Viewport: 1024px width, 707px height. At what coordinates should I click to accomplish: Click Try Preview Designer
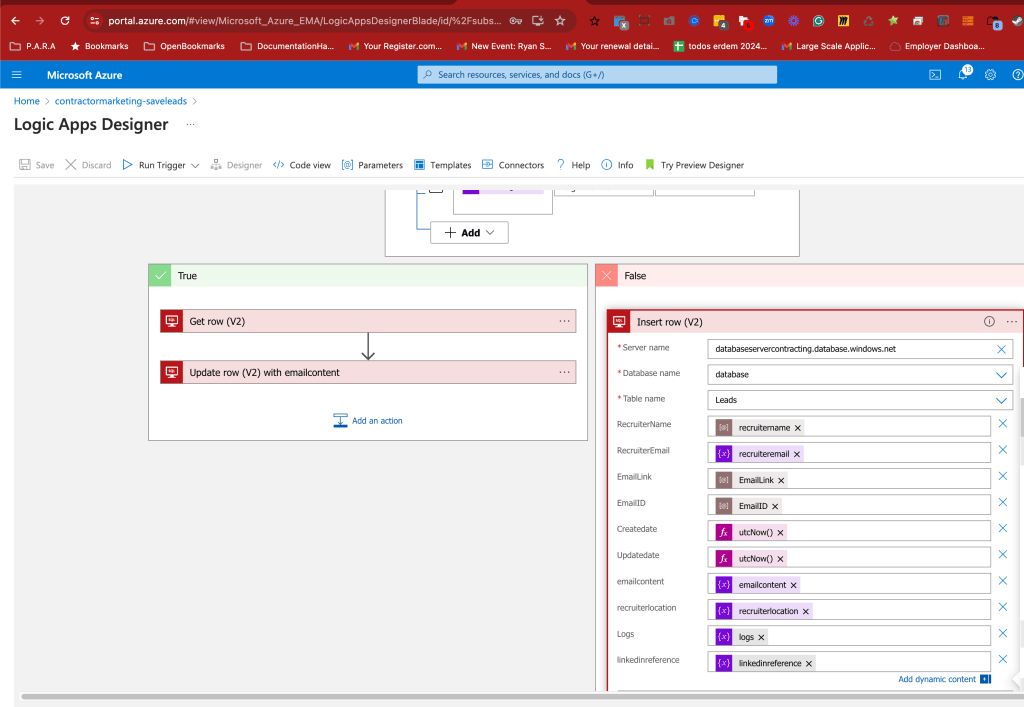point(694,165)
